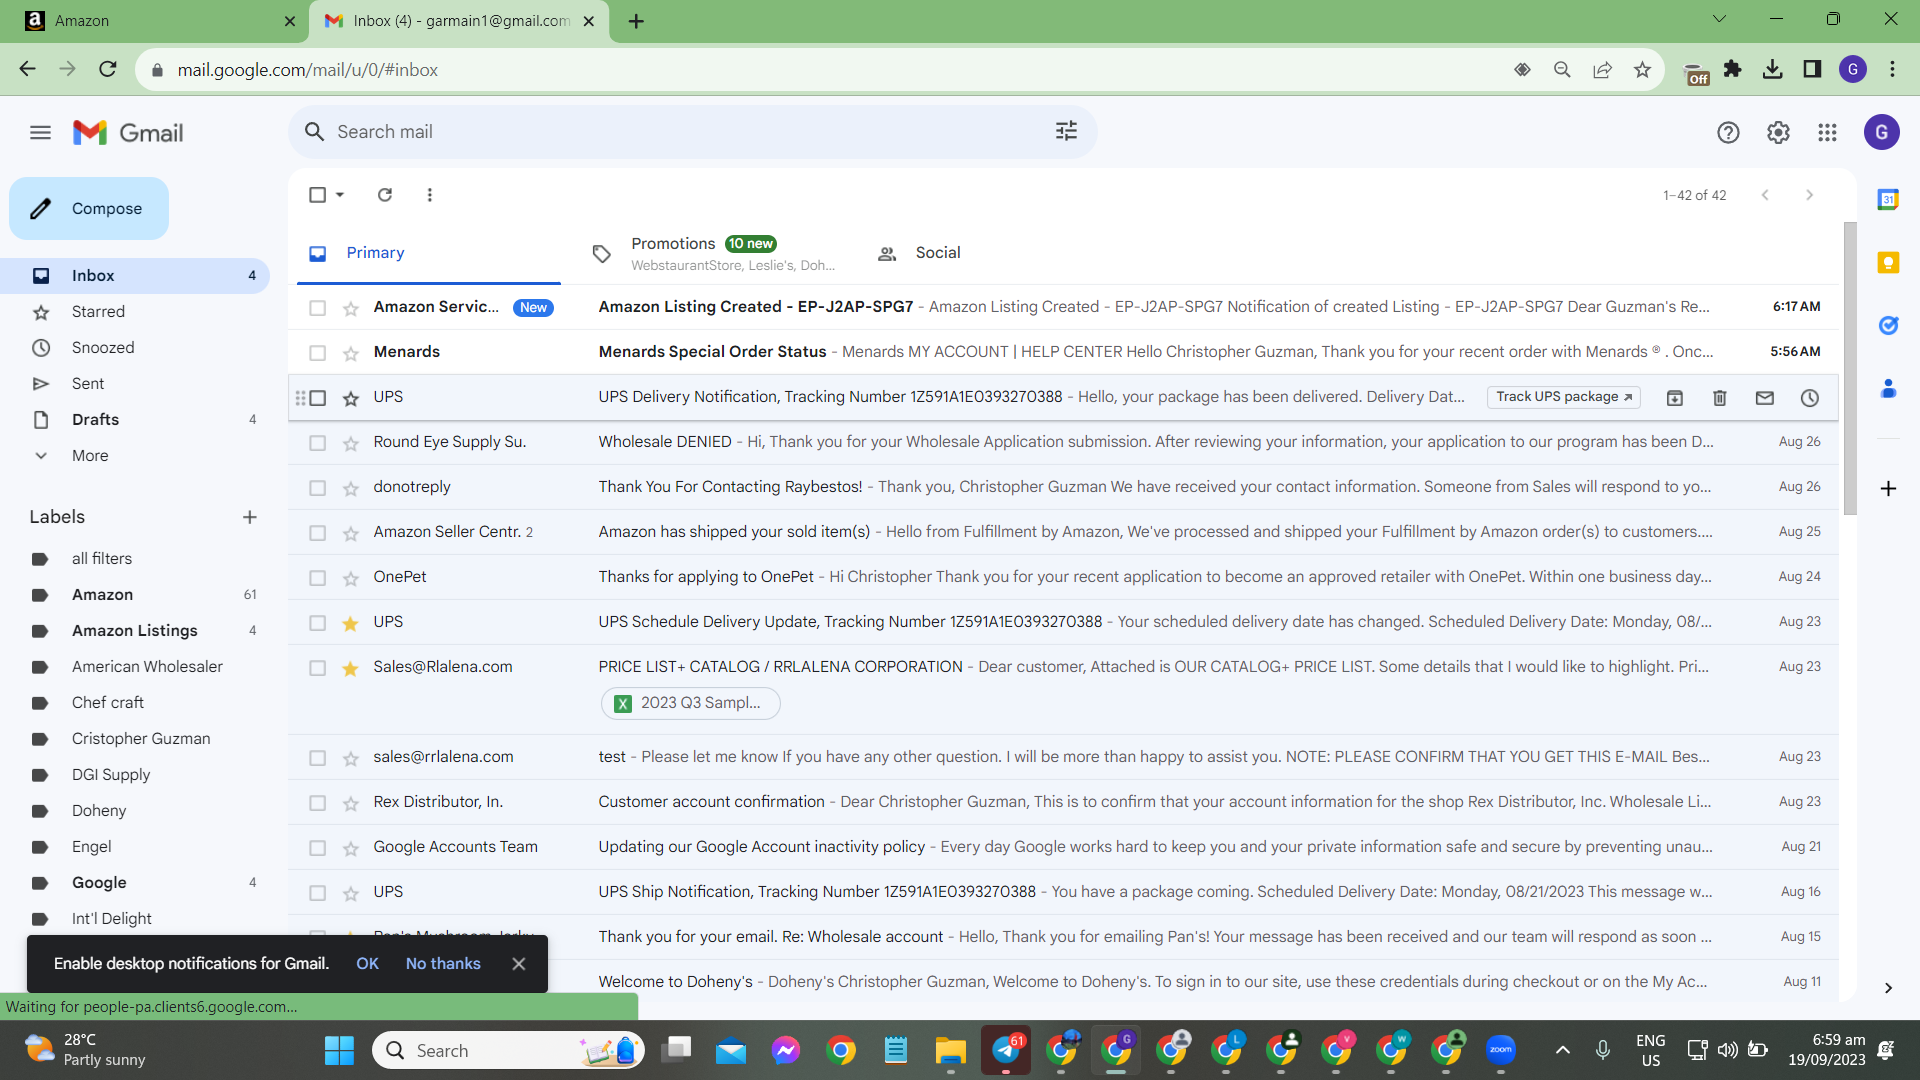Open the More options three-dot menu above inbox

(x=430, y=195)
